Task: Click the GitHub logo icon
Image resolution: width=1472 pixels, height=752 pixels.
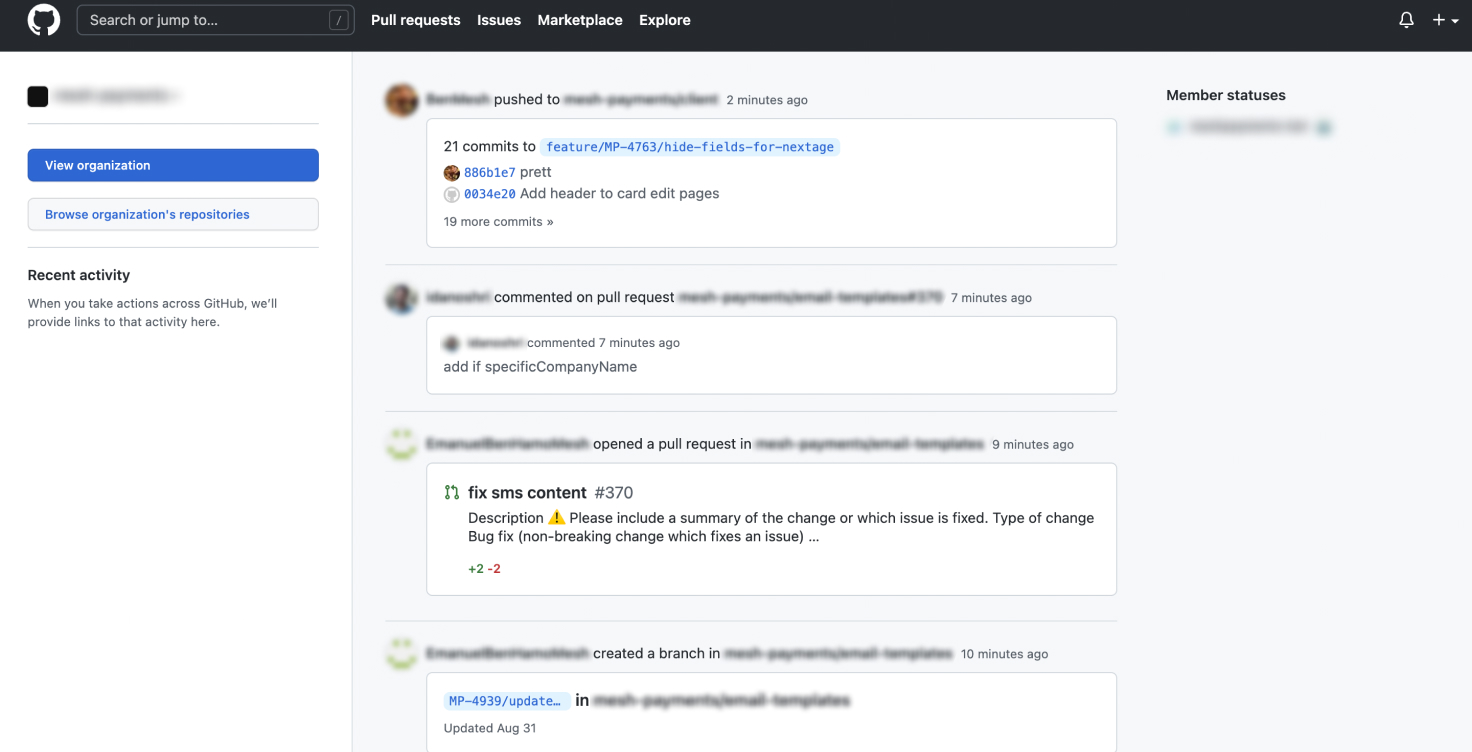Action: point(43,20)
